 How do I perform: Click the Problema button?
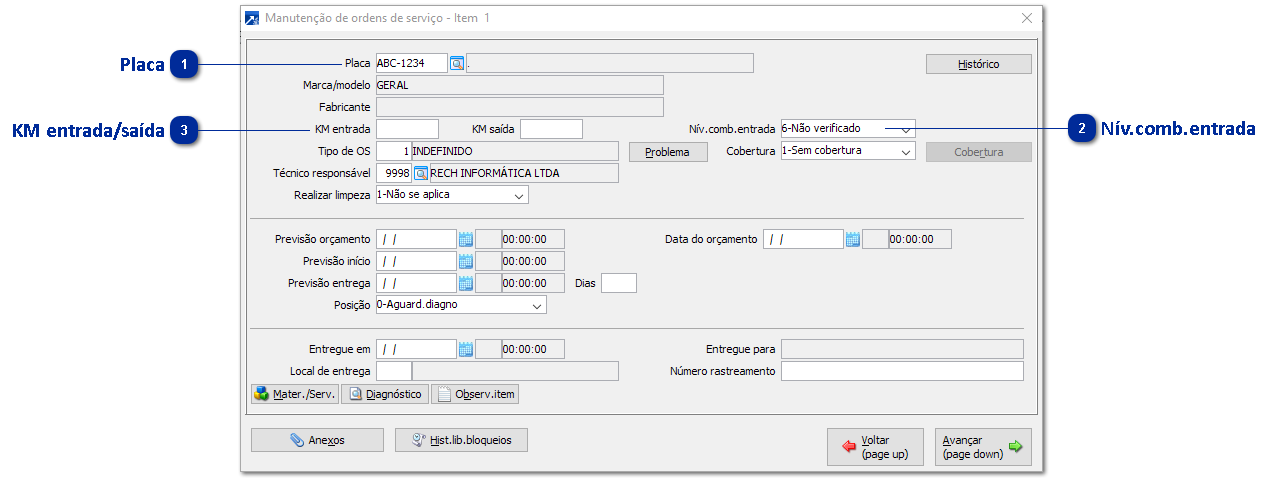click(x=667, y=152)
